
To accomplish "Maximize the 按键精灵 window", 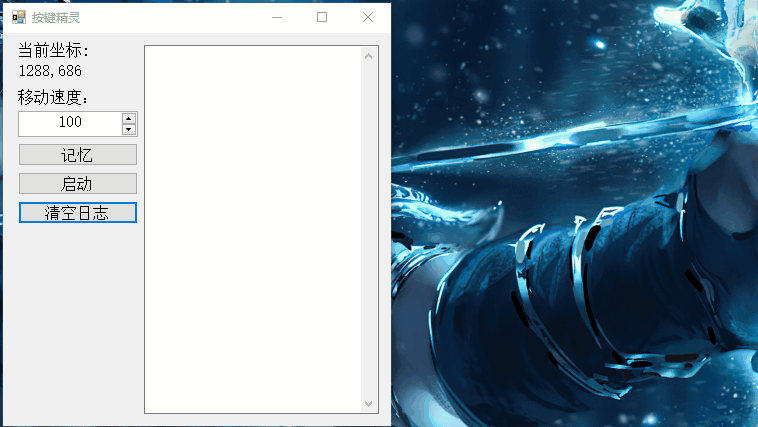I will [x=322, y=17].
